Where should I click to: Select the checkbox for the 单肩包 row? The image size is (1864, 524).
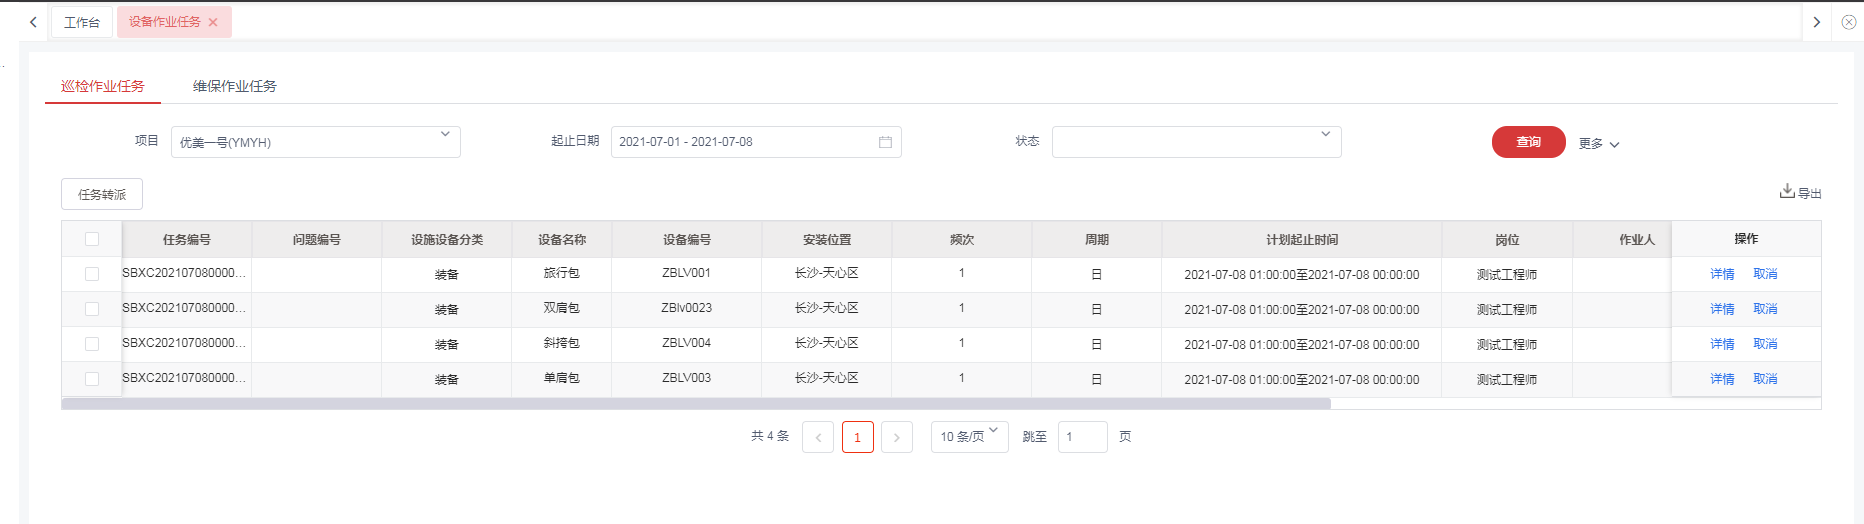tap(92, 379)
